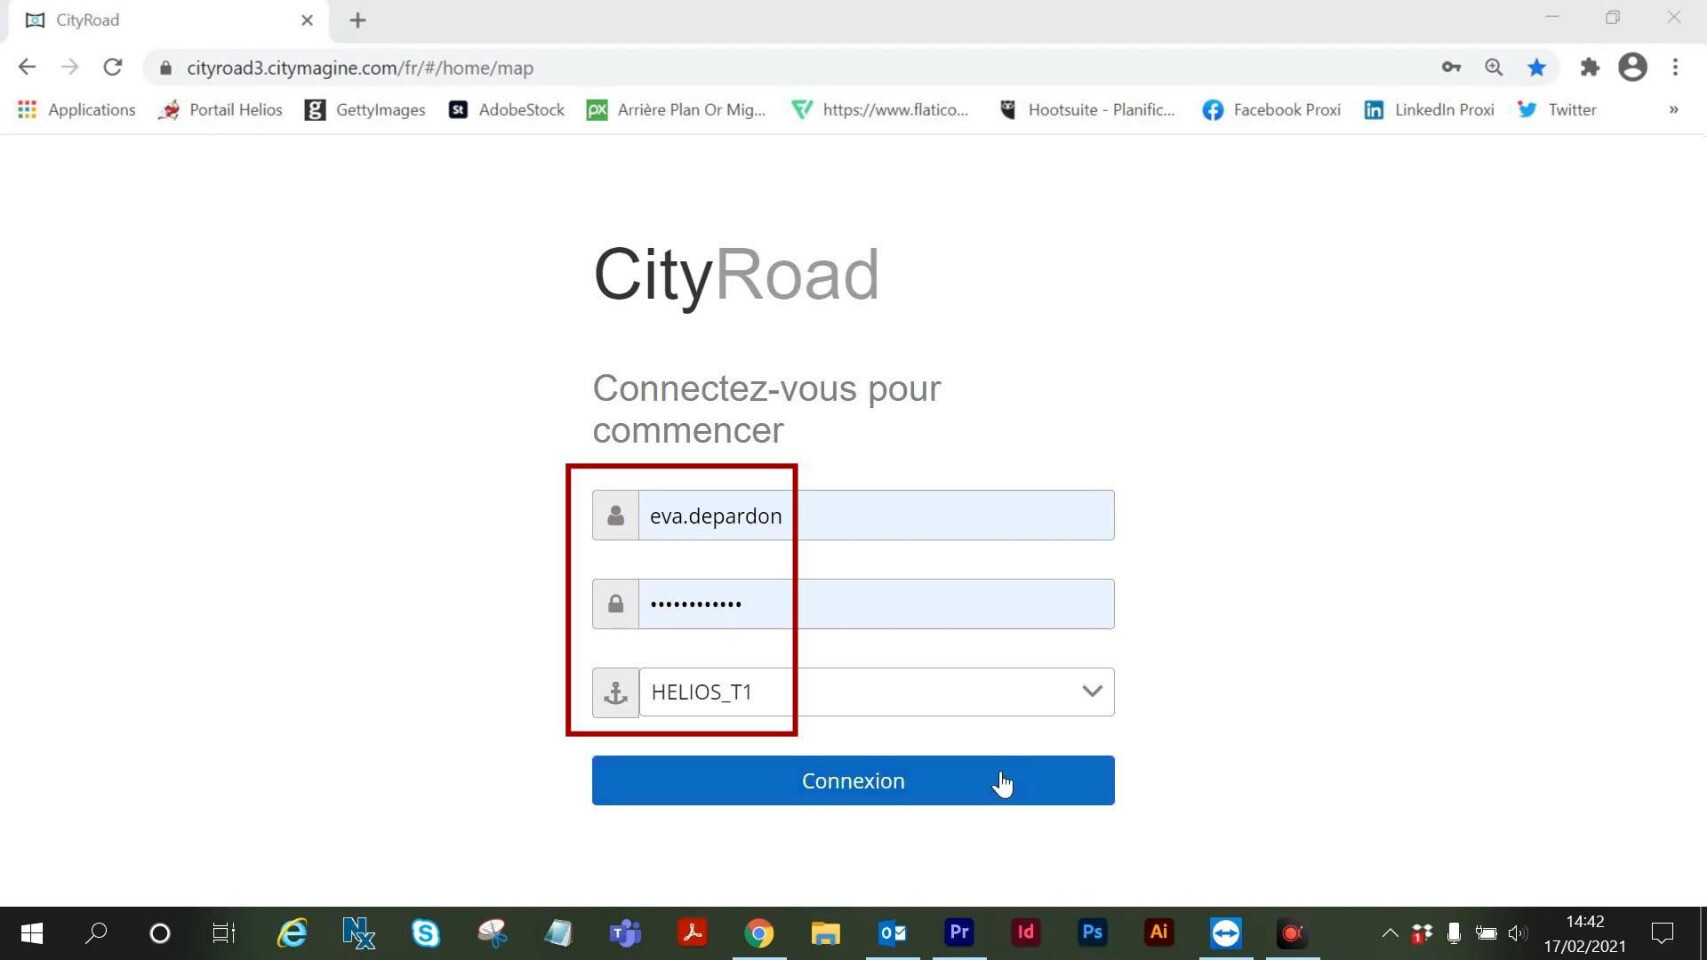Open the LinkedIn Proxi bookmark

[1430, 110]
